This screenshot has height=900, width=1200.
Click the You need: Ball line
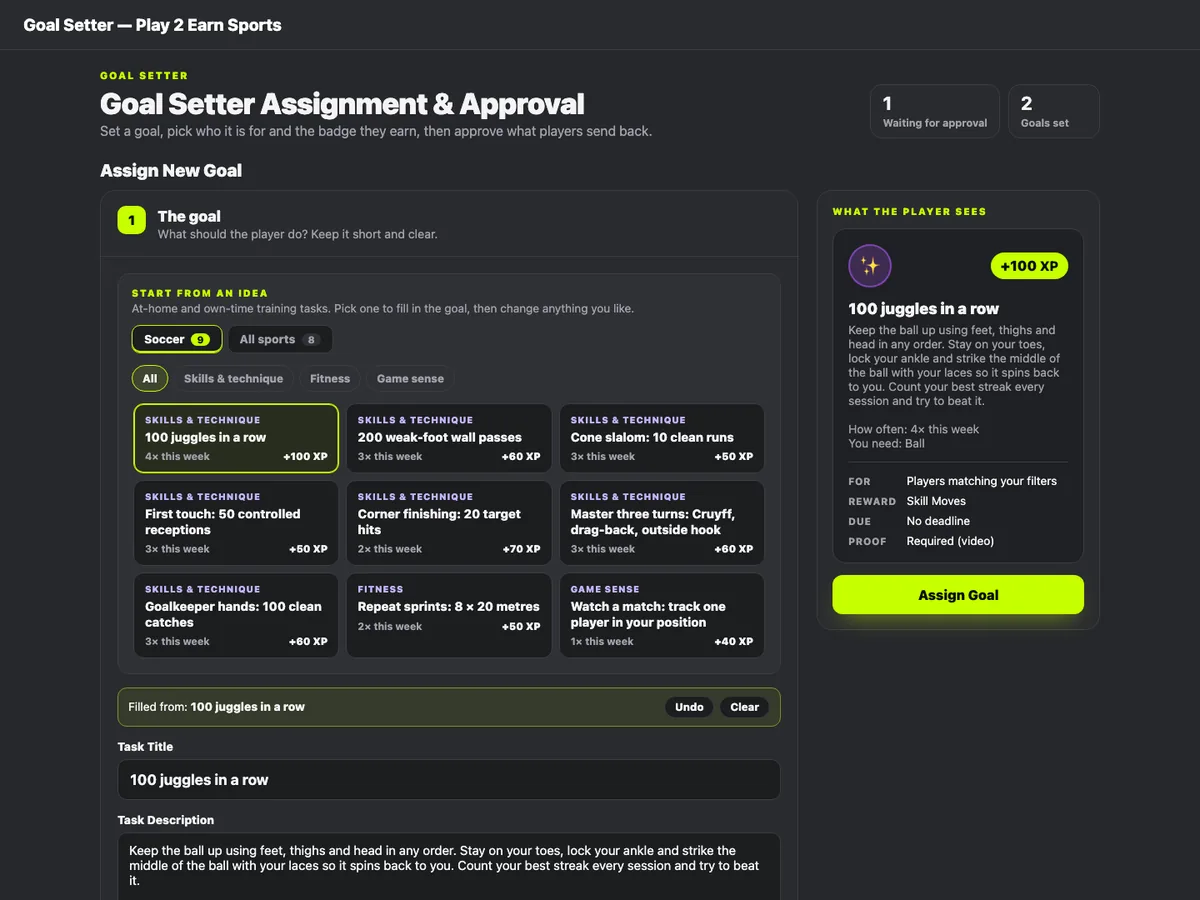pyautogui.click(x=887, y=443)
